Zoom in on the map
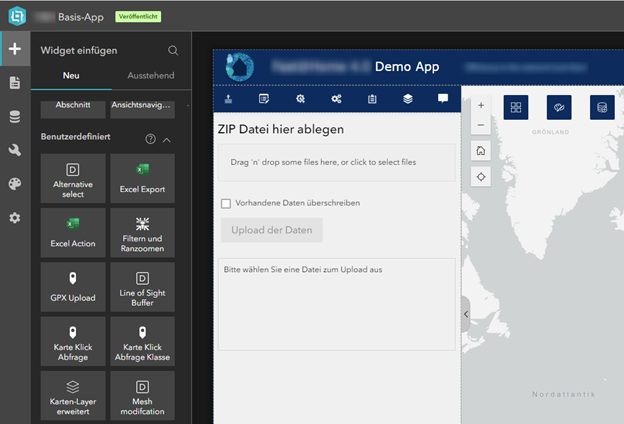This screenshot has width=624, height=424. 481,106
